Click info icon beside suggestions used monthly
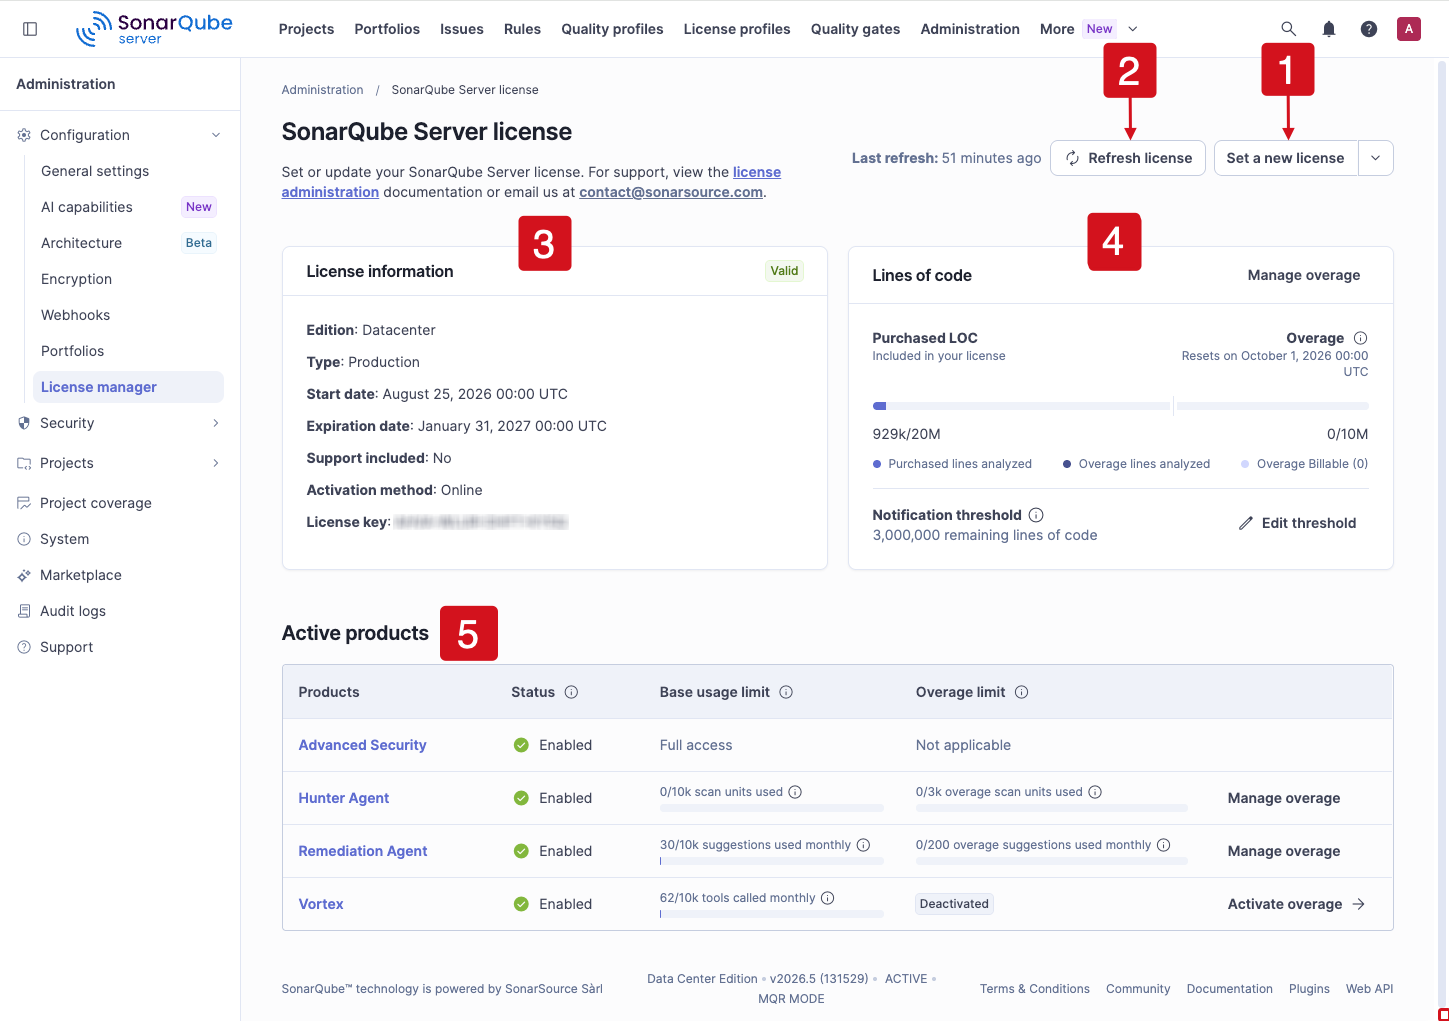 point(863,845)
